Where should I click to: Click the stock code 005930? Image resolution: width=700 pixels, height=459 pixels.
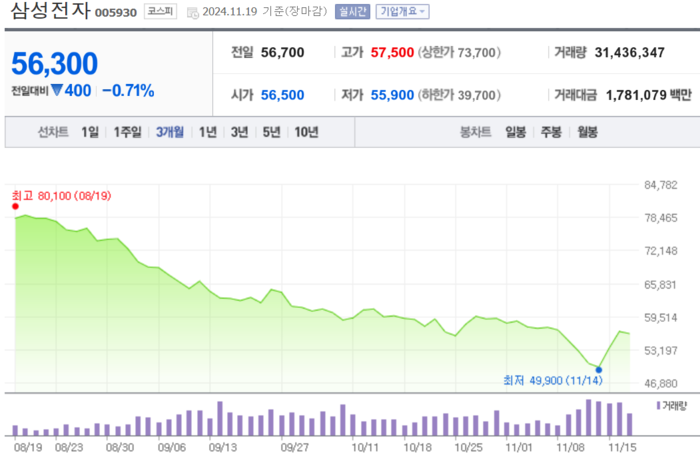116,14
